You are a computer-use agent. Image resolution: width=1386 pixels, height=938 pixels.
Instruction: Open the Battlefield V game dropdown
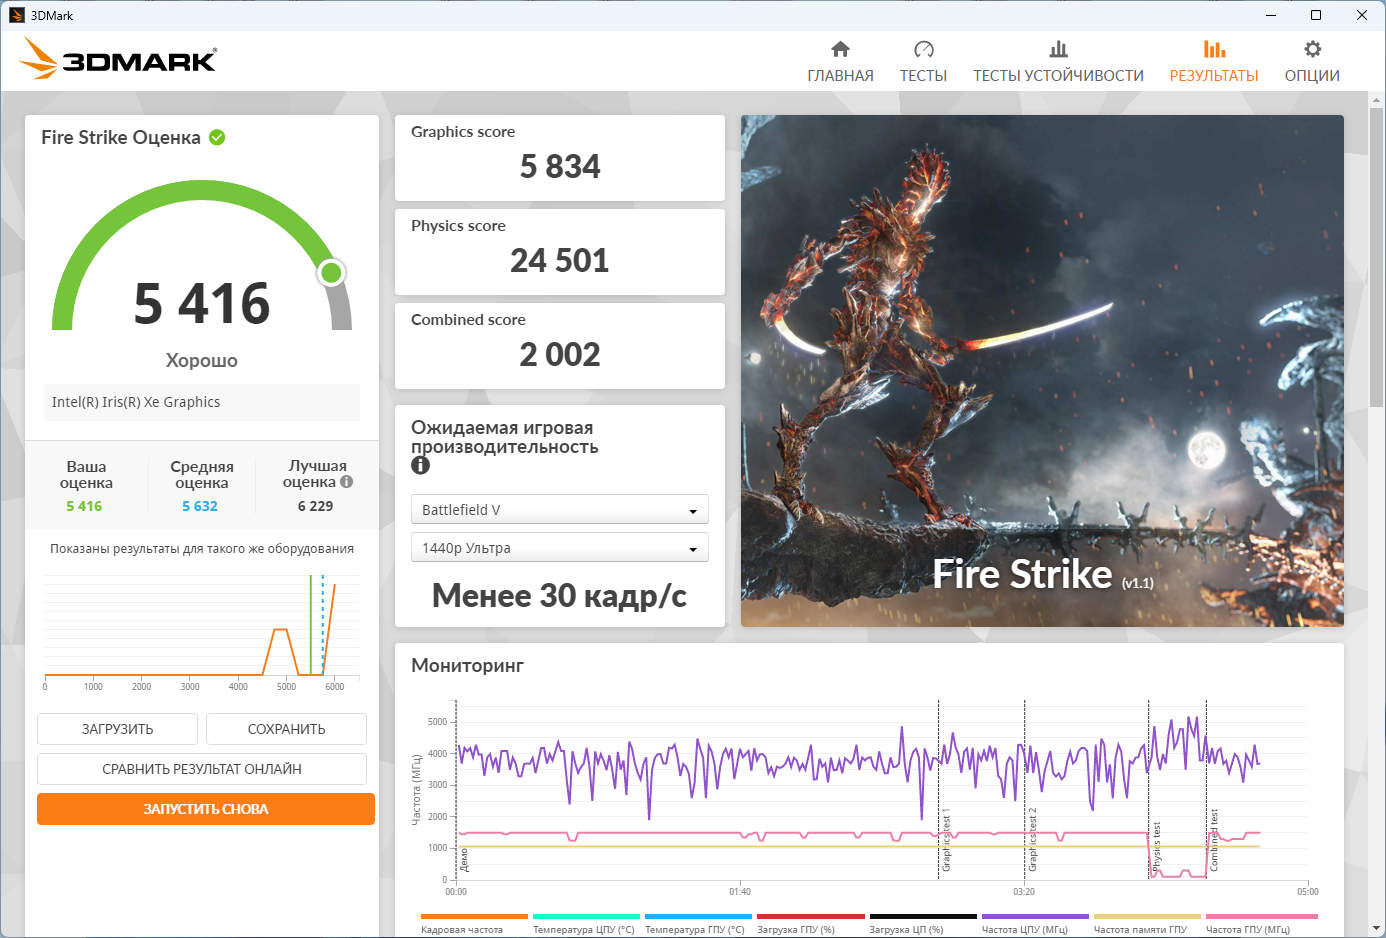(559, 510)
